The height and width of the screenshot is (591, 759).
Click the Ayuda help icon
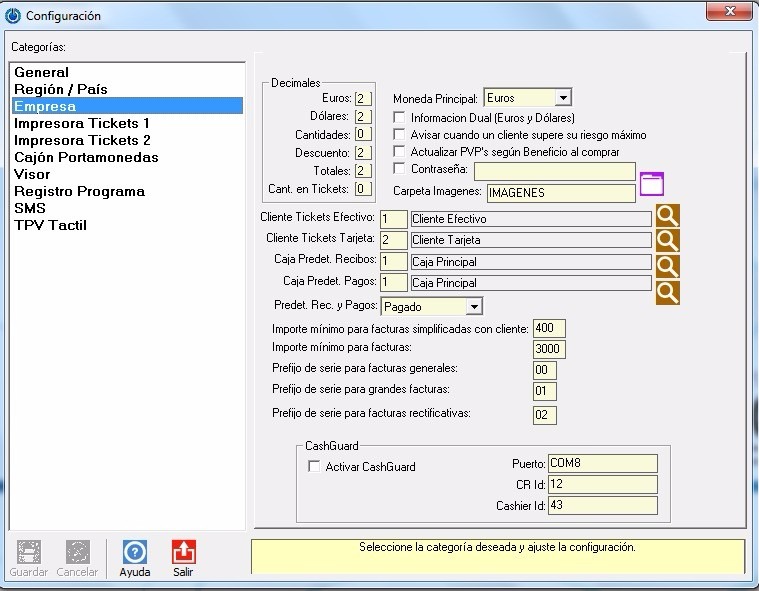[135, 552]
